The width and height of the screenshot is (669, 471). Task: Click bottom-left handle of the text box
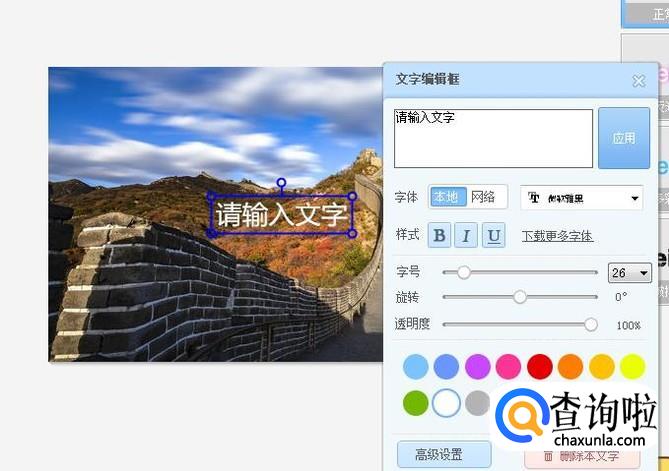point(211,233)
